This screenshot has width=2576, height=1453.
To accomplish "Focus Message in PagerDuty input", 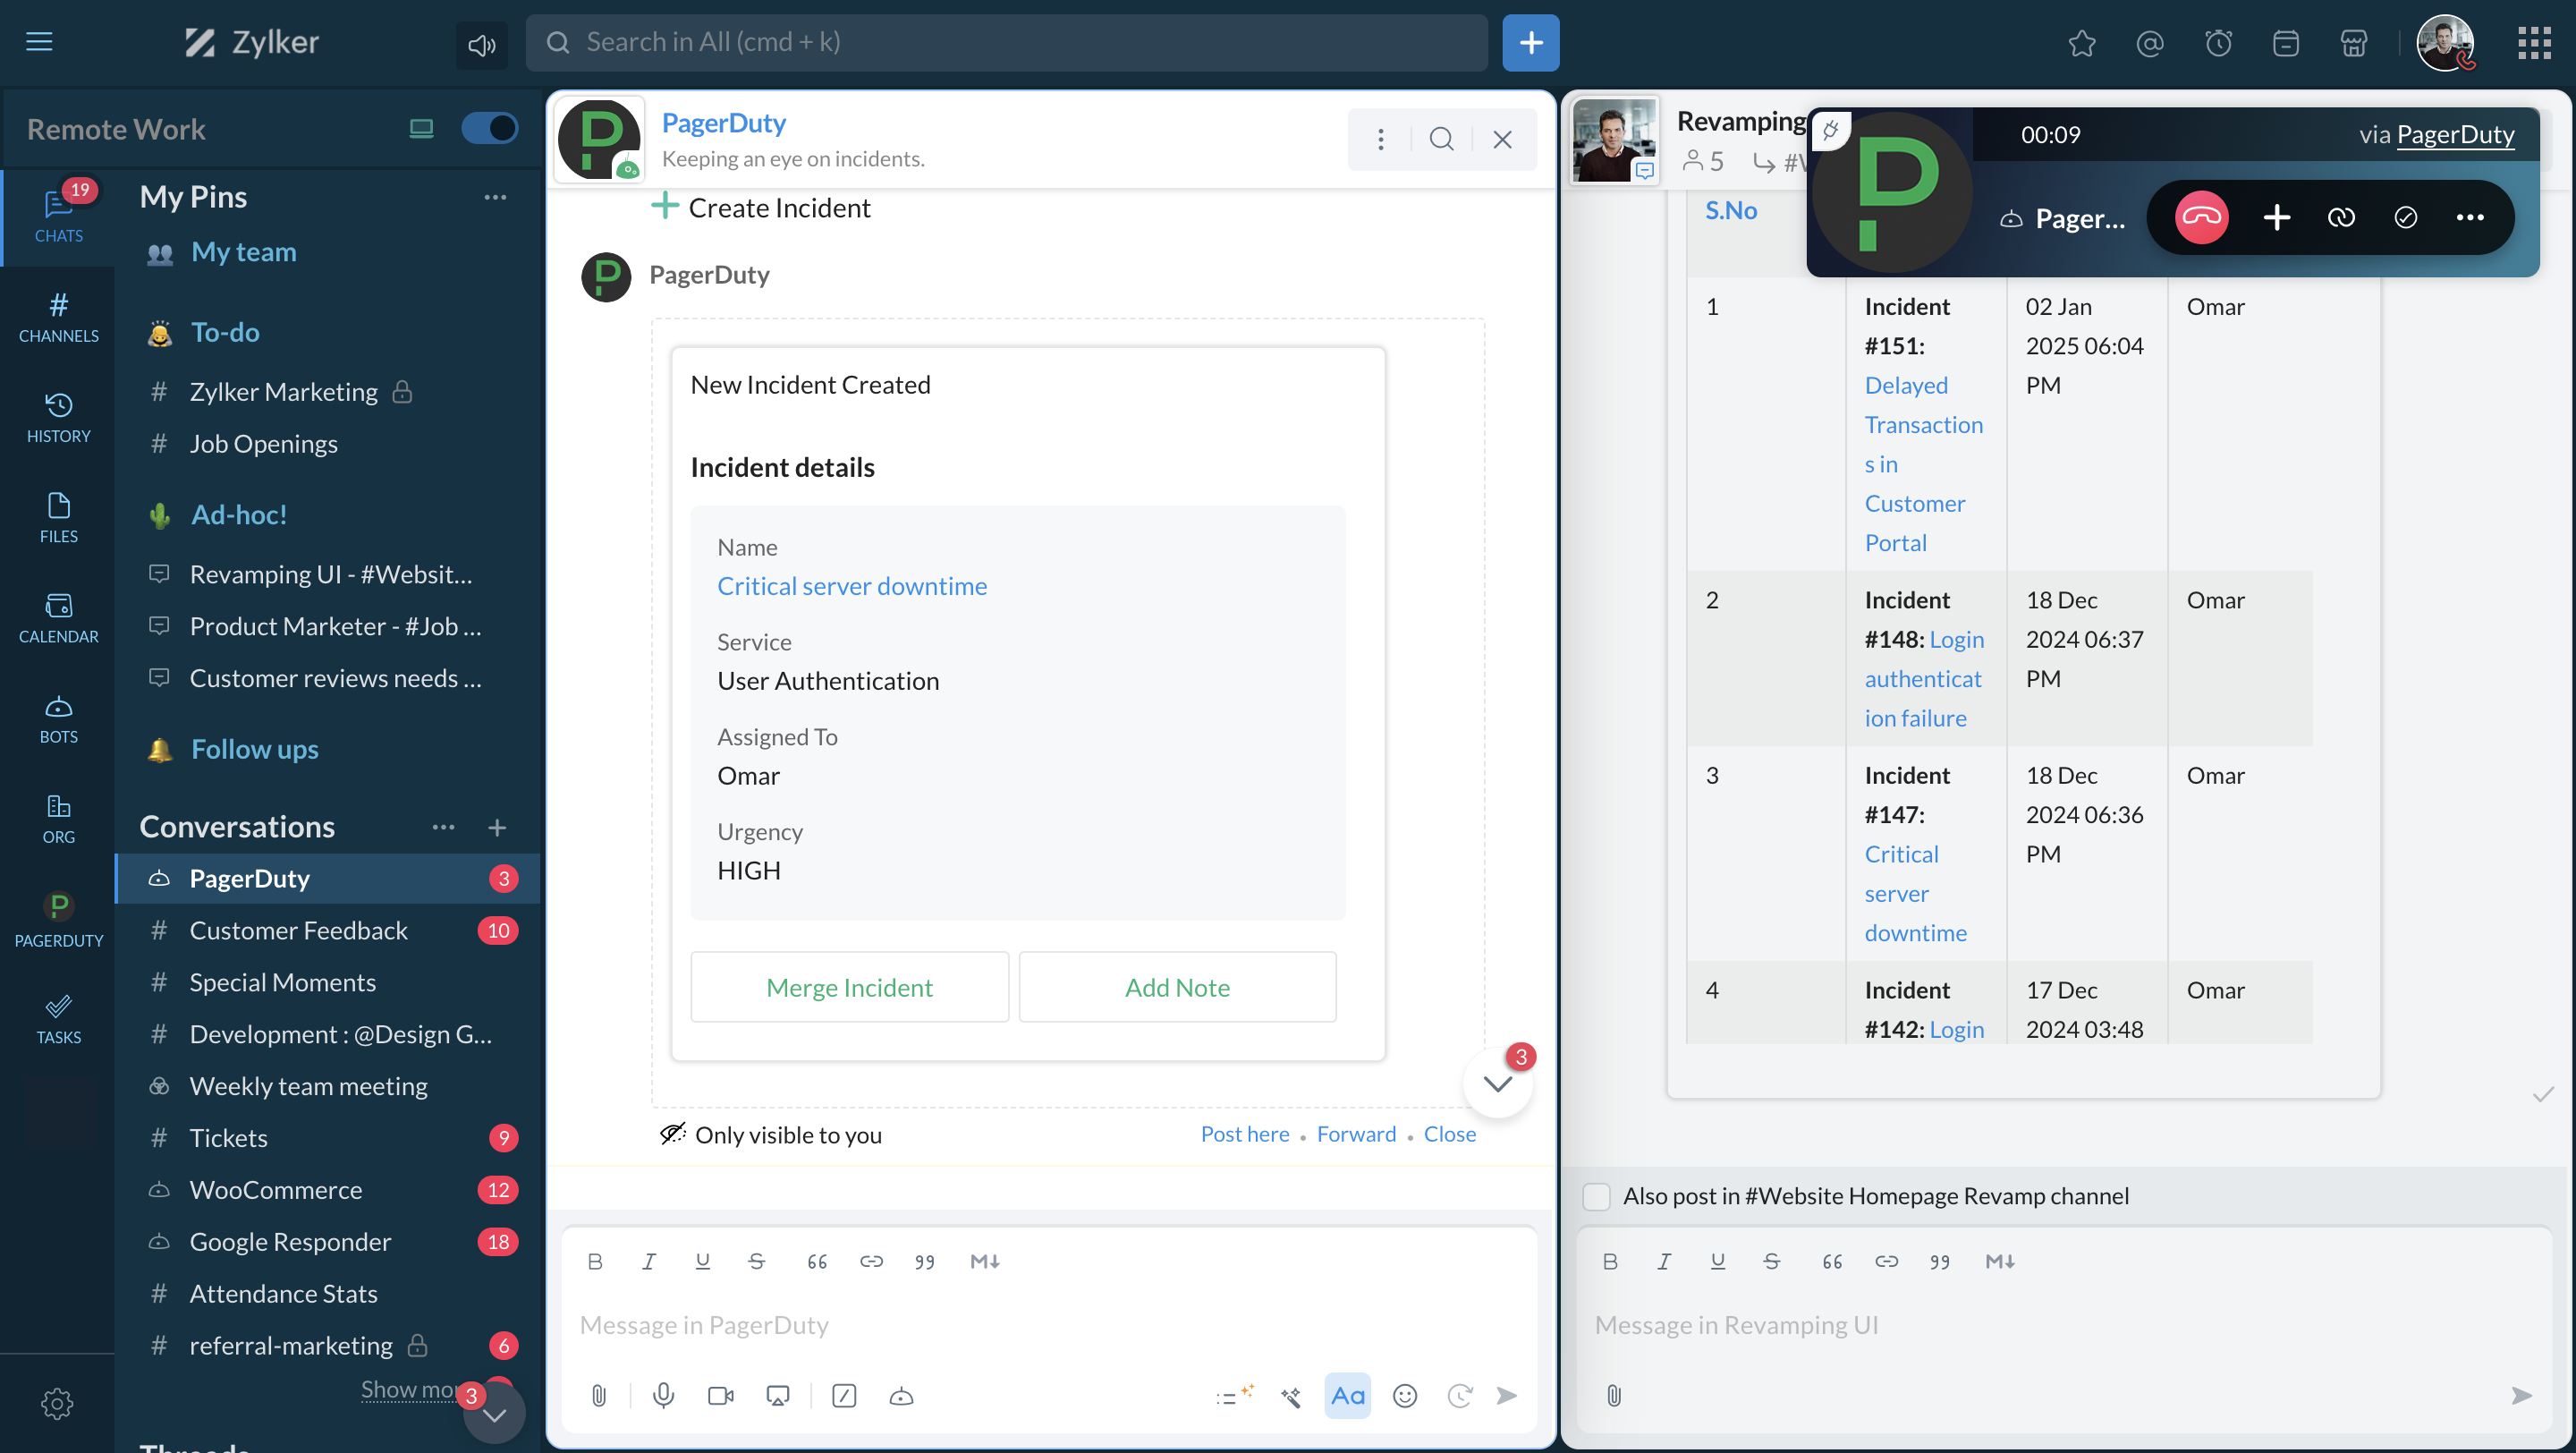I will click(1048, 1325).
